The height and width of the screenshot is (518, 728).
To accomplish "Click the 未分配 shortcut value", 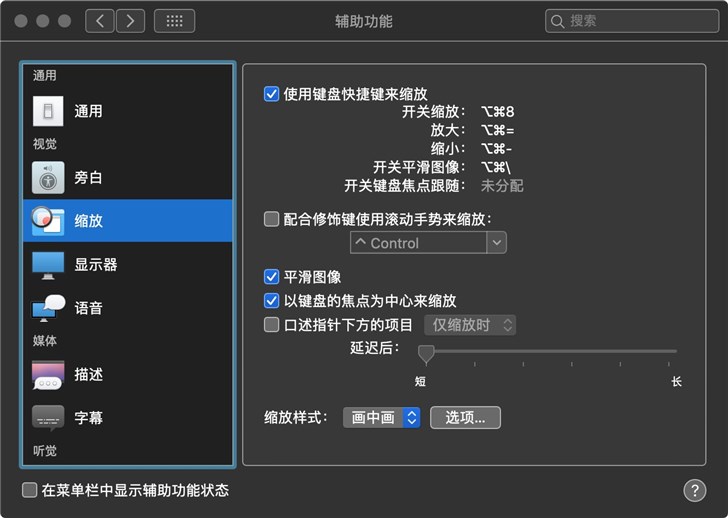I will click(502, 186).
